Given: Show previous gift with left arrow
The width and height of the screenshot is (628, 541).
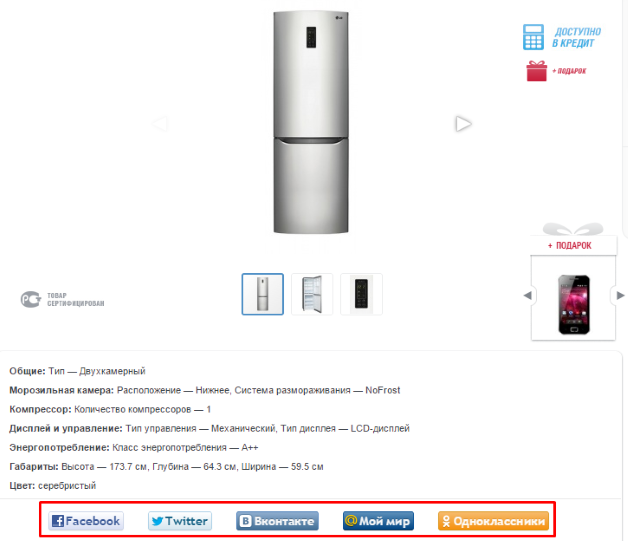Looking at the screenshot, I should 527,296.
